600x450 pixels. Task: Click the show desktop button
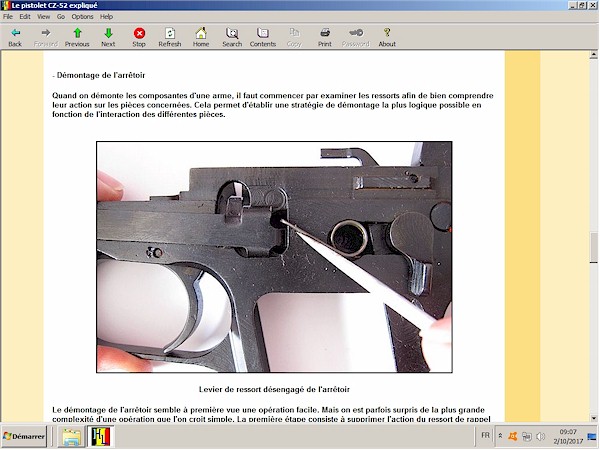tap(592, 437)
